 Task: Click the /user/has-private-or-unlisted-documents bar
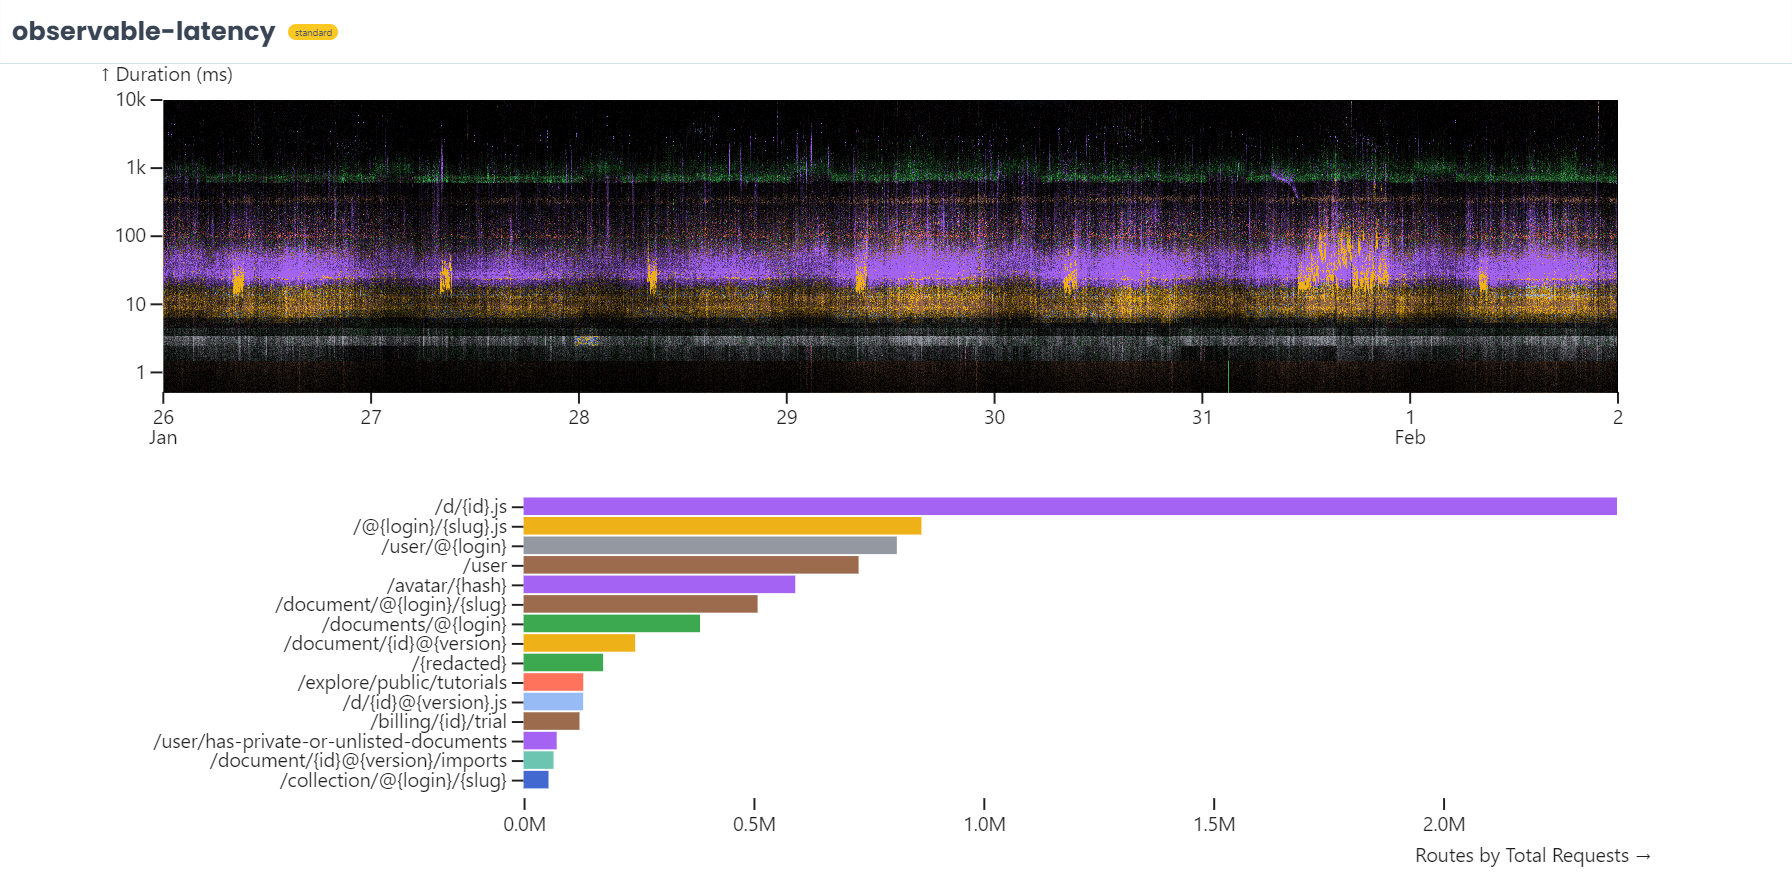540,741
